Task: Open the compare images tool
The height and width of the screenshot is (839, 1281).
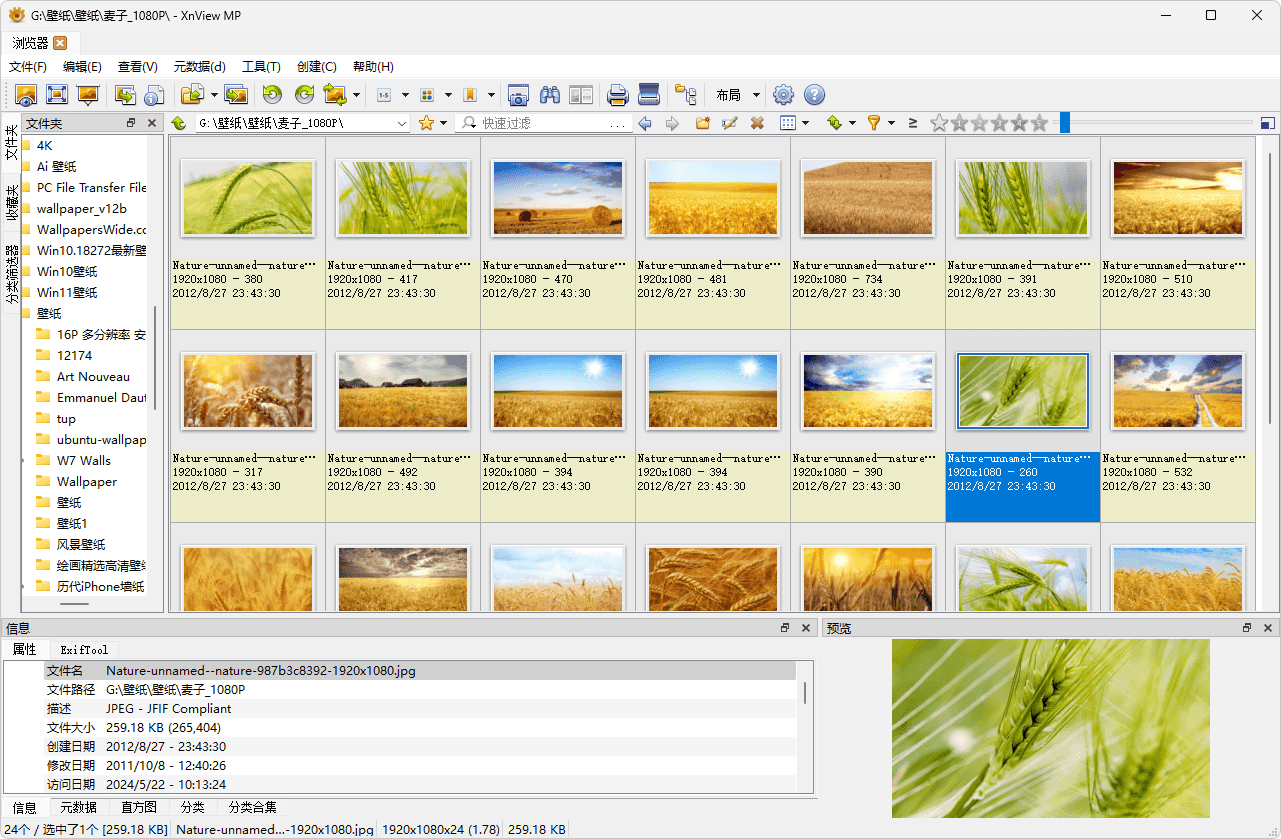Action: pyautogui.click(x=581, y=94)
